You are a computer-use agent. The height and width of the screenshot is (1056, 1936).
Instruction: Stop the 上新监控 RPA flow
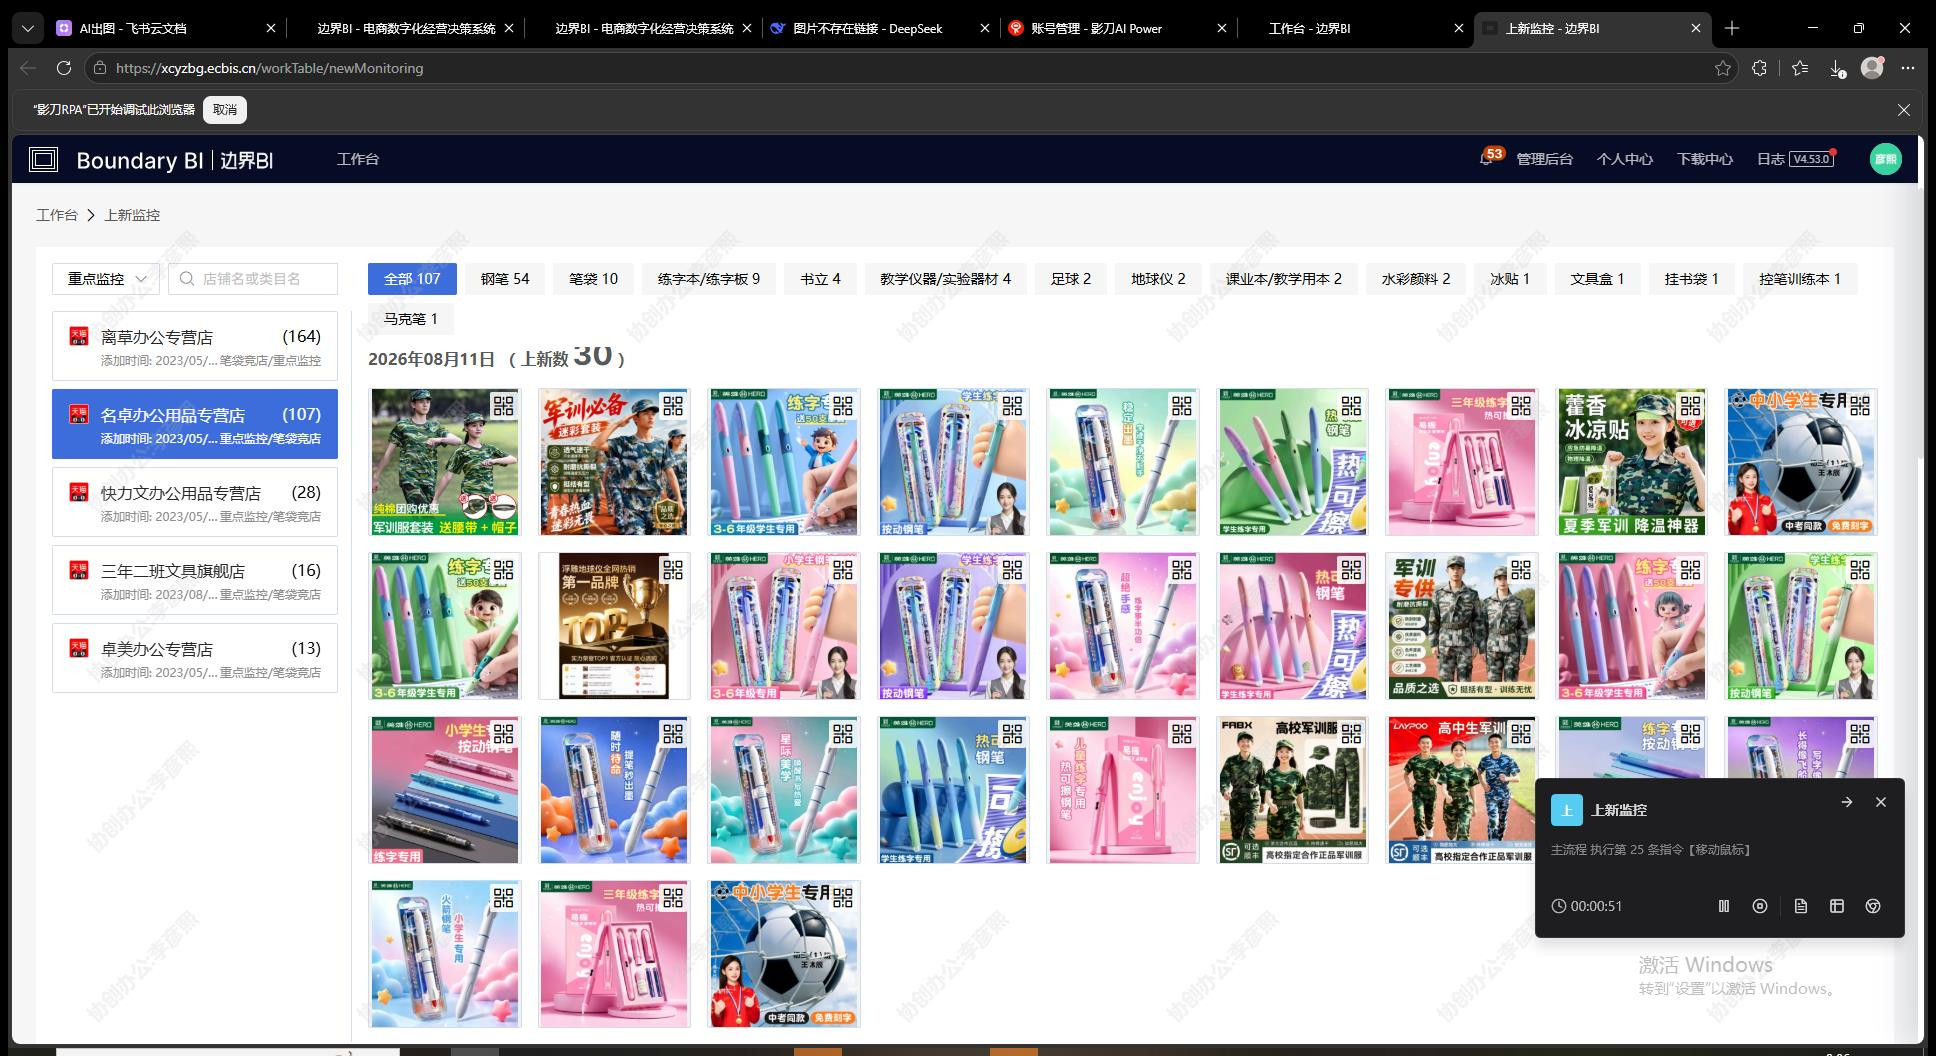point(1760,906)
